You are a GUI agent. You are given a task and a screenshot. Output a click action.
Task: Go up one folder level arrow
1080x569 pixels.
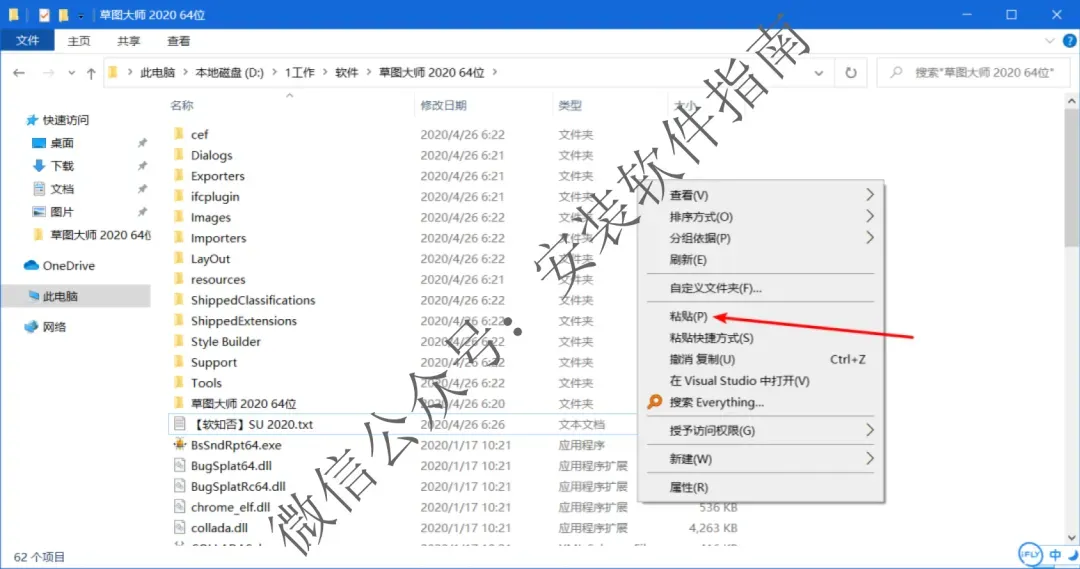91,72
